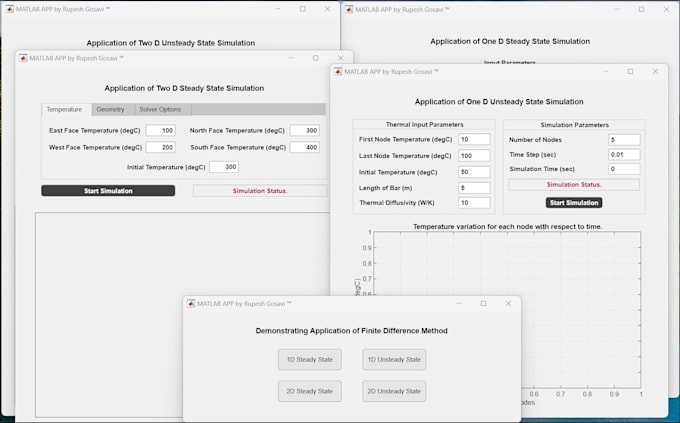Close the Two D Steady State Simulation window
The width and height of the screenshot is (680, 423).
click(x=340, y=58)
